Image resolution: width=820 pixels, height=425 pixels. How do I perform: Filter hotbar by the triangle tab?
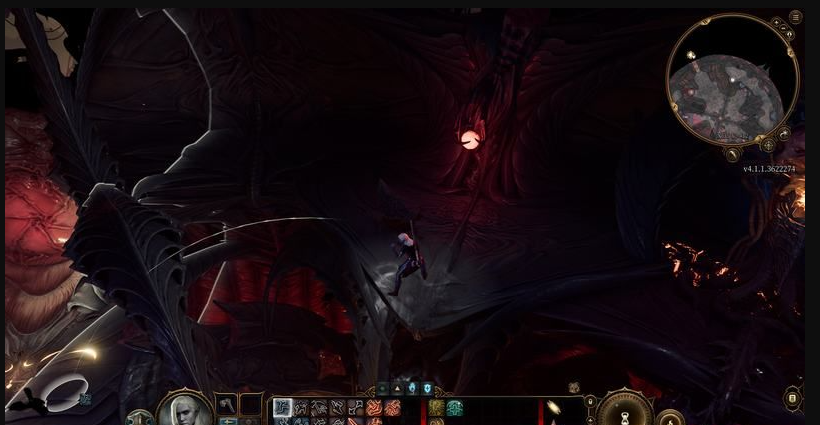point(397,388)
